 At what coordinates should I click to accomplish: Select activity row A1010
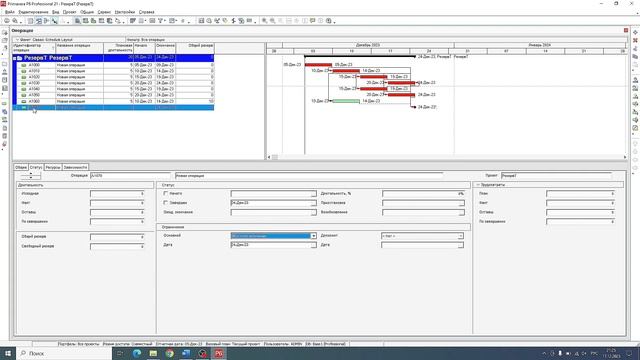[113, 71]
